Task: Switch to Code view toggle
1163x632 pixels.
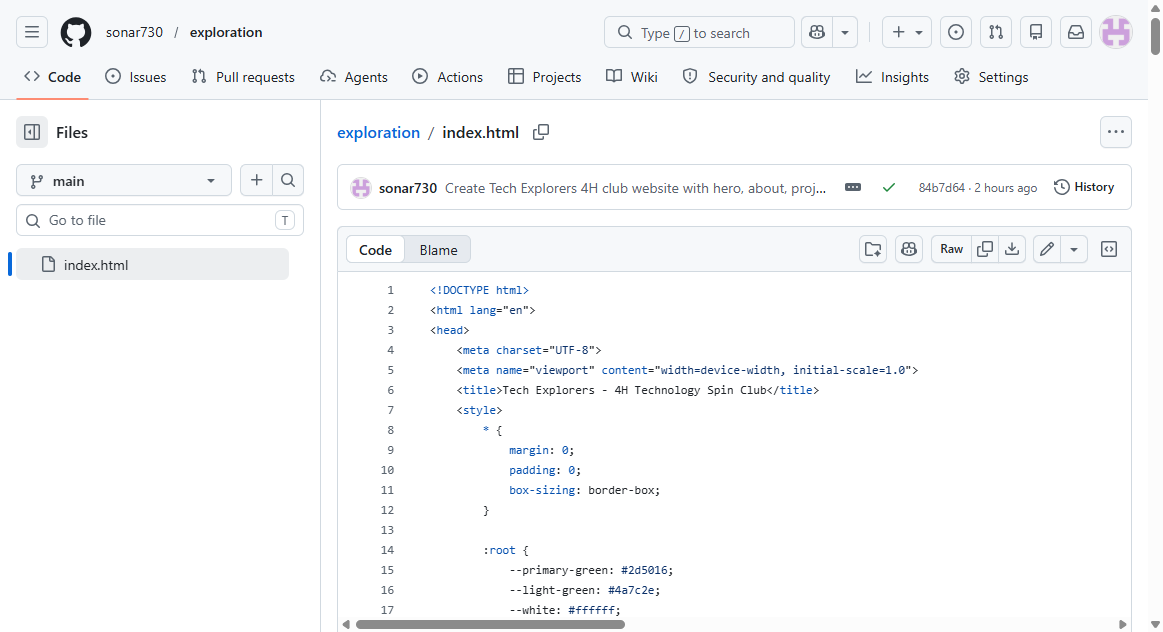Action: 375,250
